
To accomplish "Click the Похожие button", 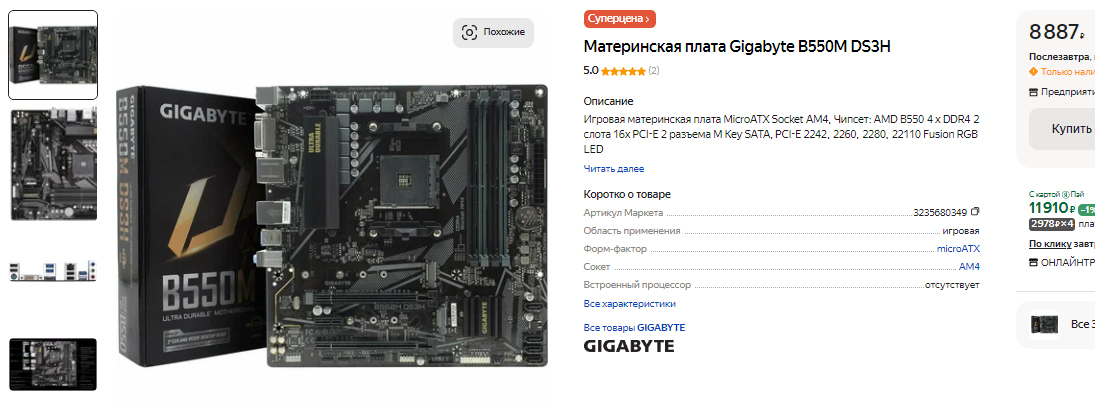I will click(x=493, y=32).
